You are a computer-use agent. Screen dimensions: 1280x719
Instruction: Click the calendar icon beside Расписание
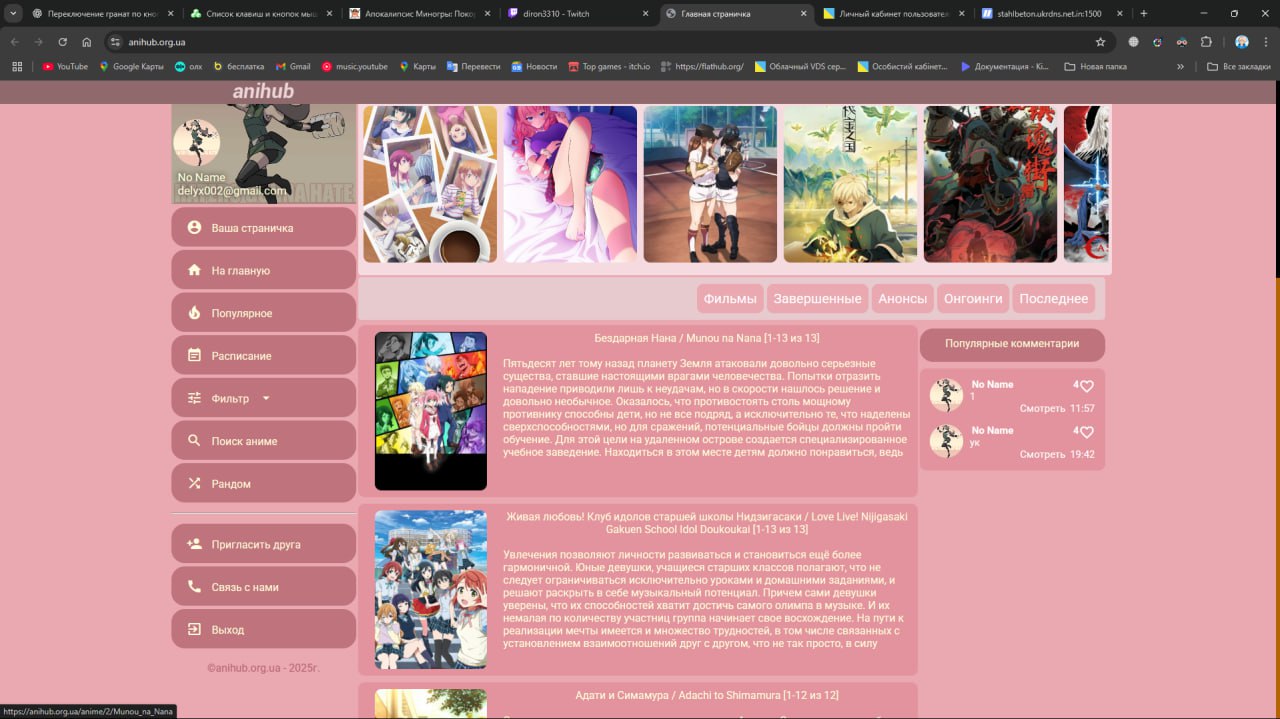point(194,356)
